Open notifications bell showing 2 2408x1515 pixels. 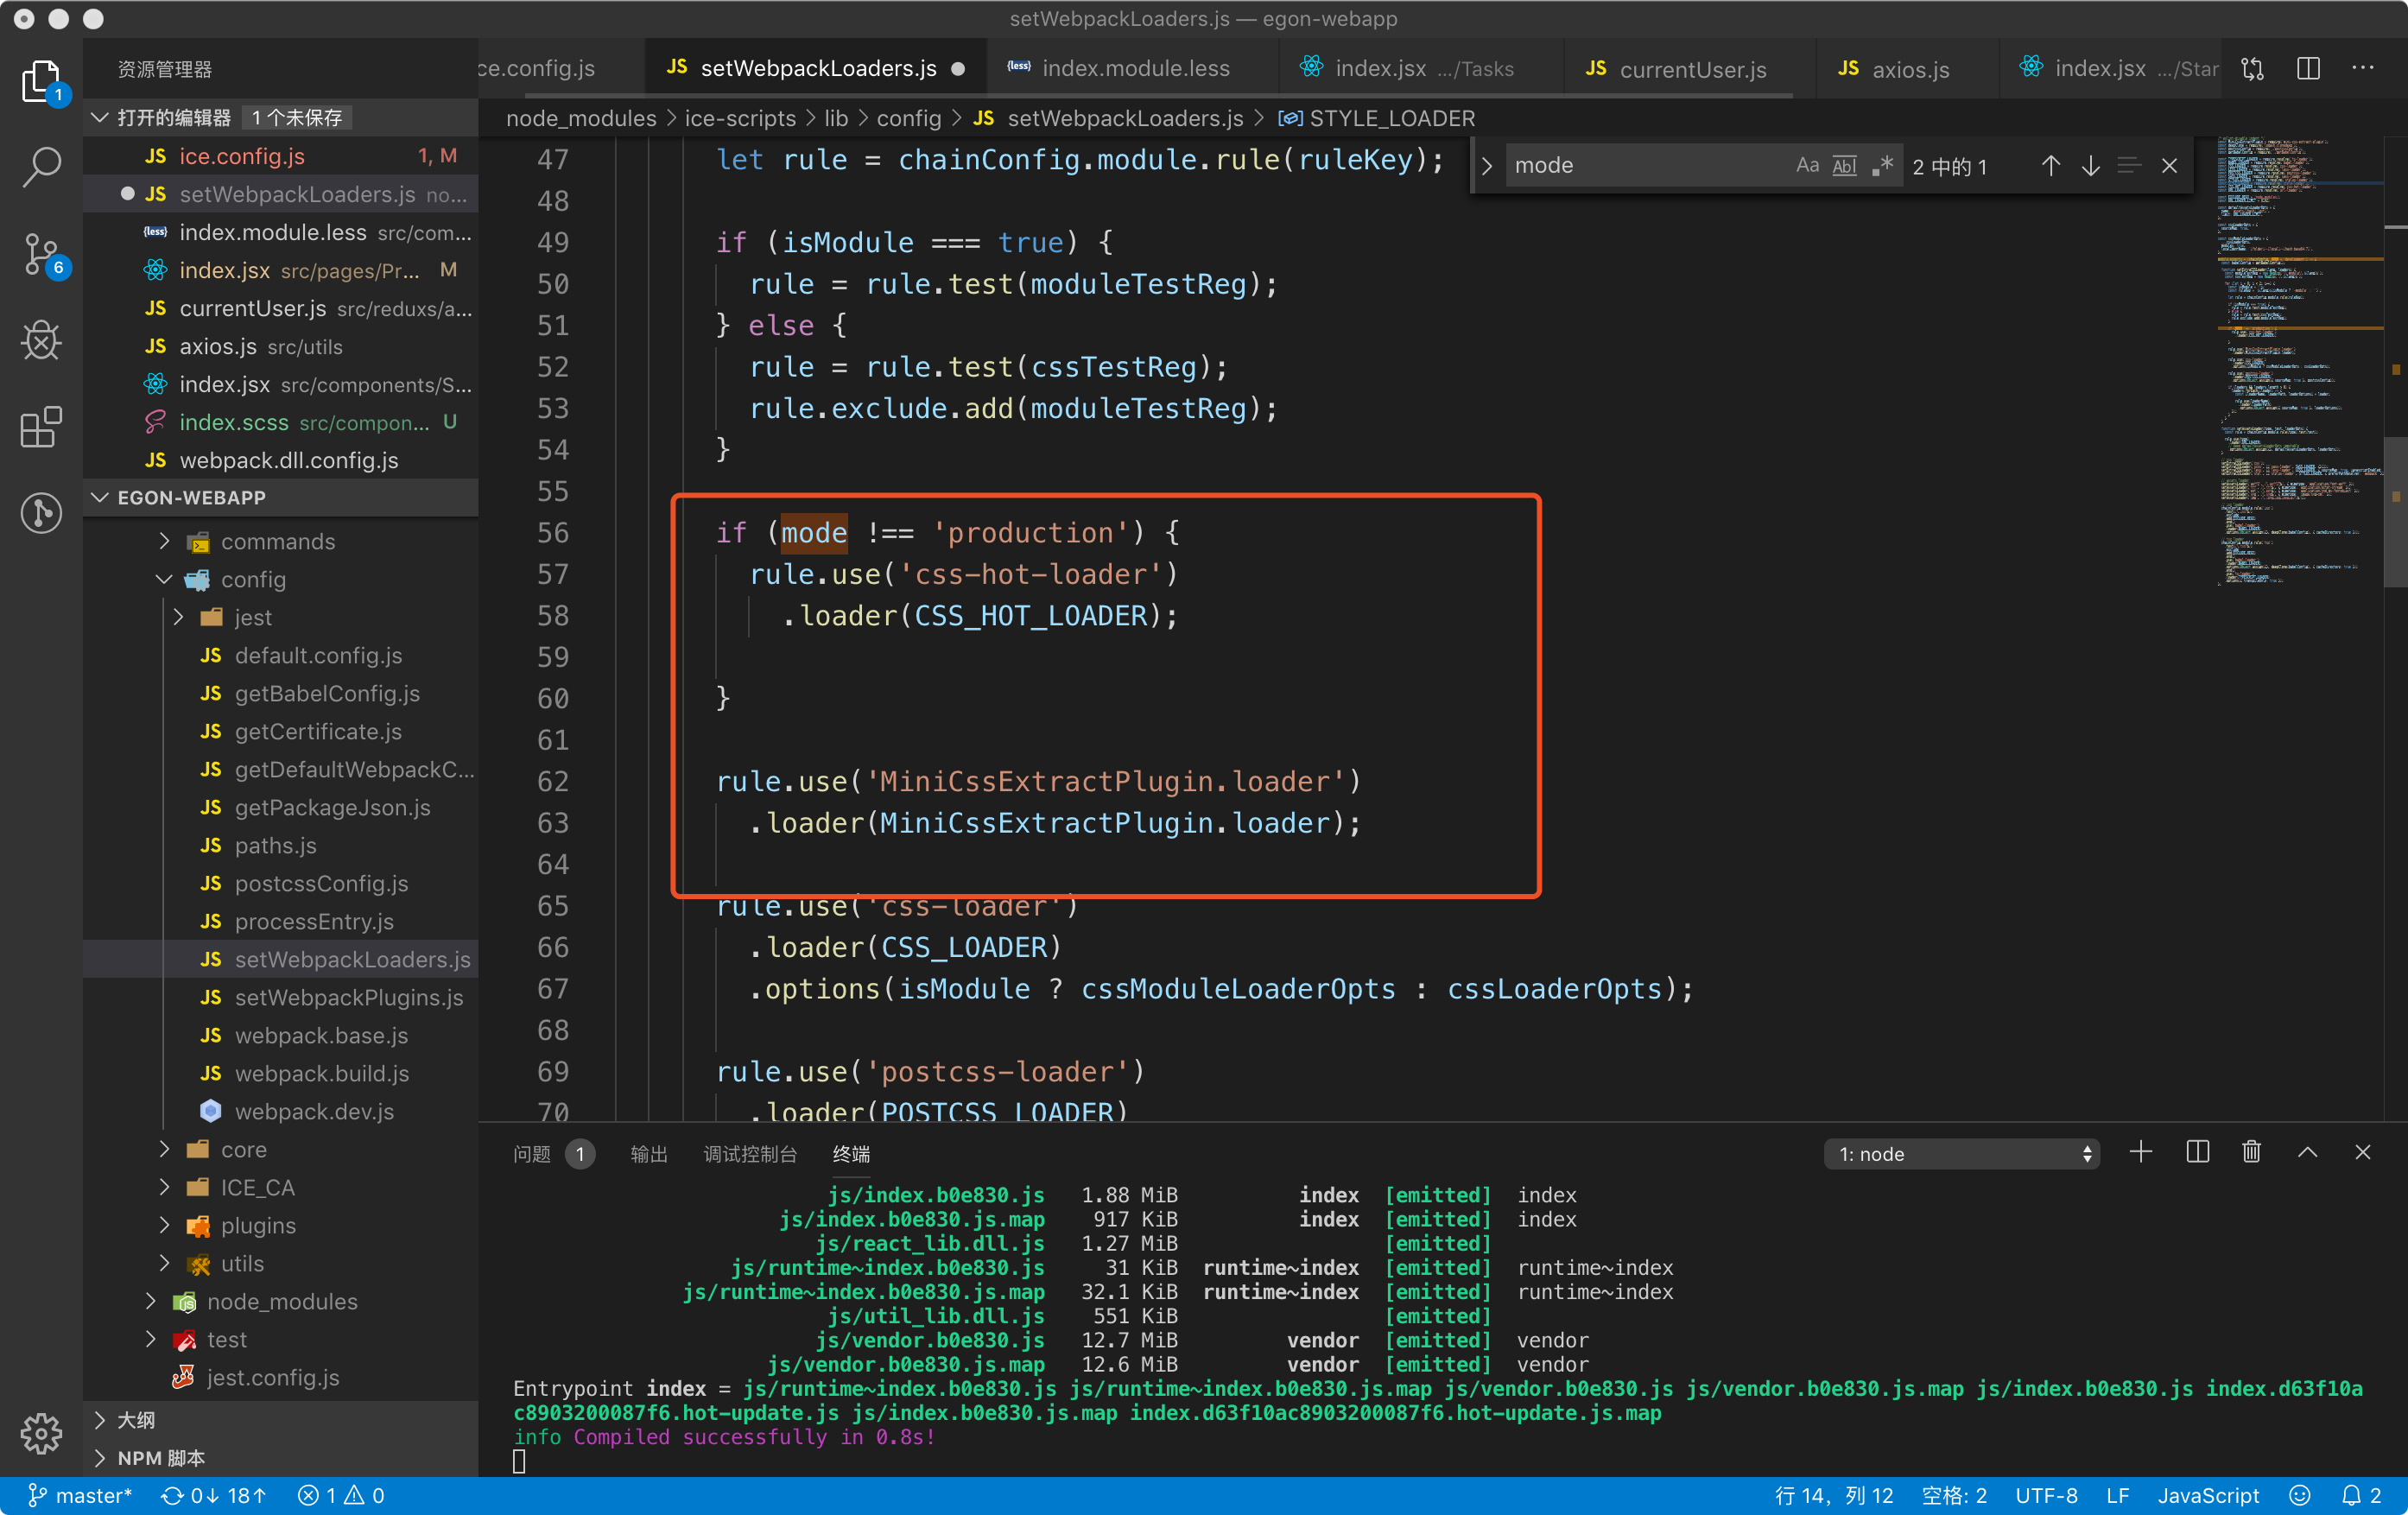click(x=2361, y=1495)
